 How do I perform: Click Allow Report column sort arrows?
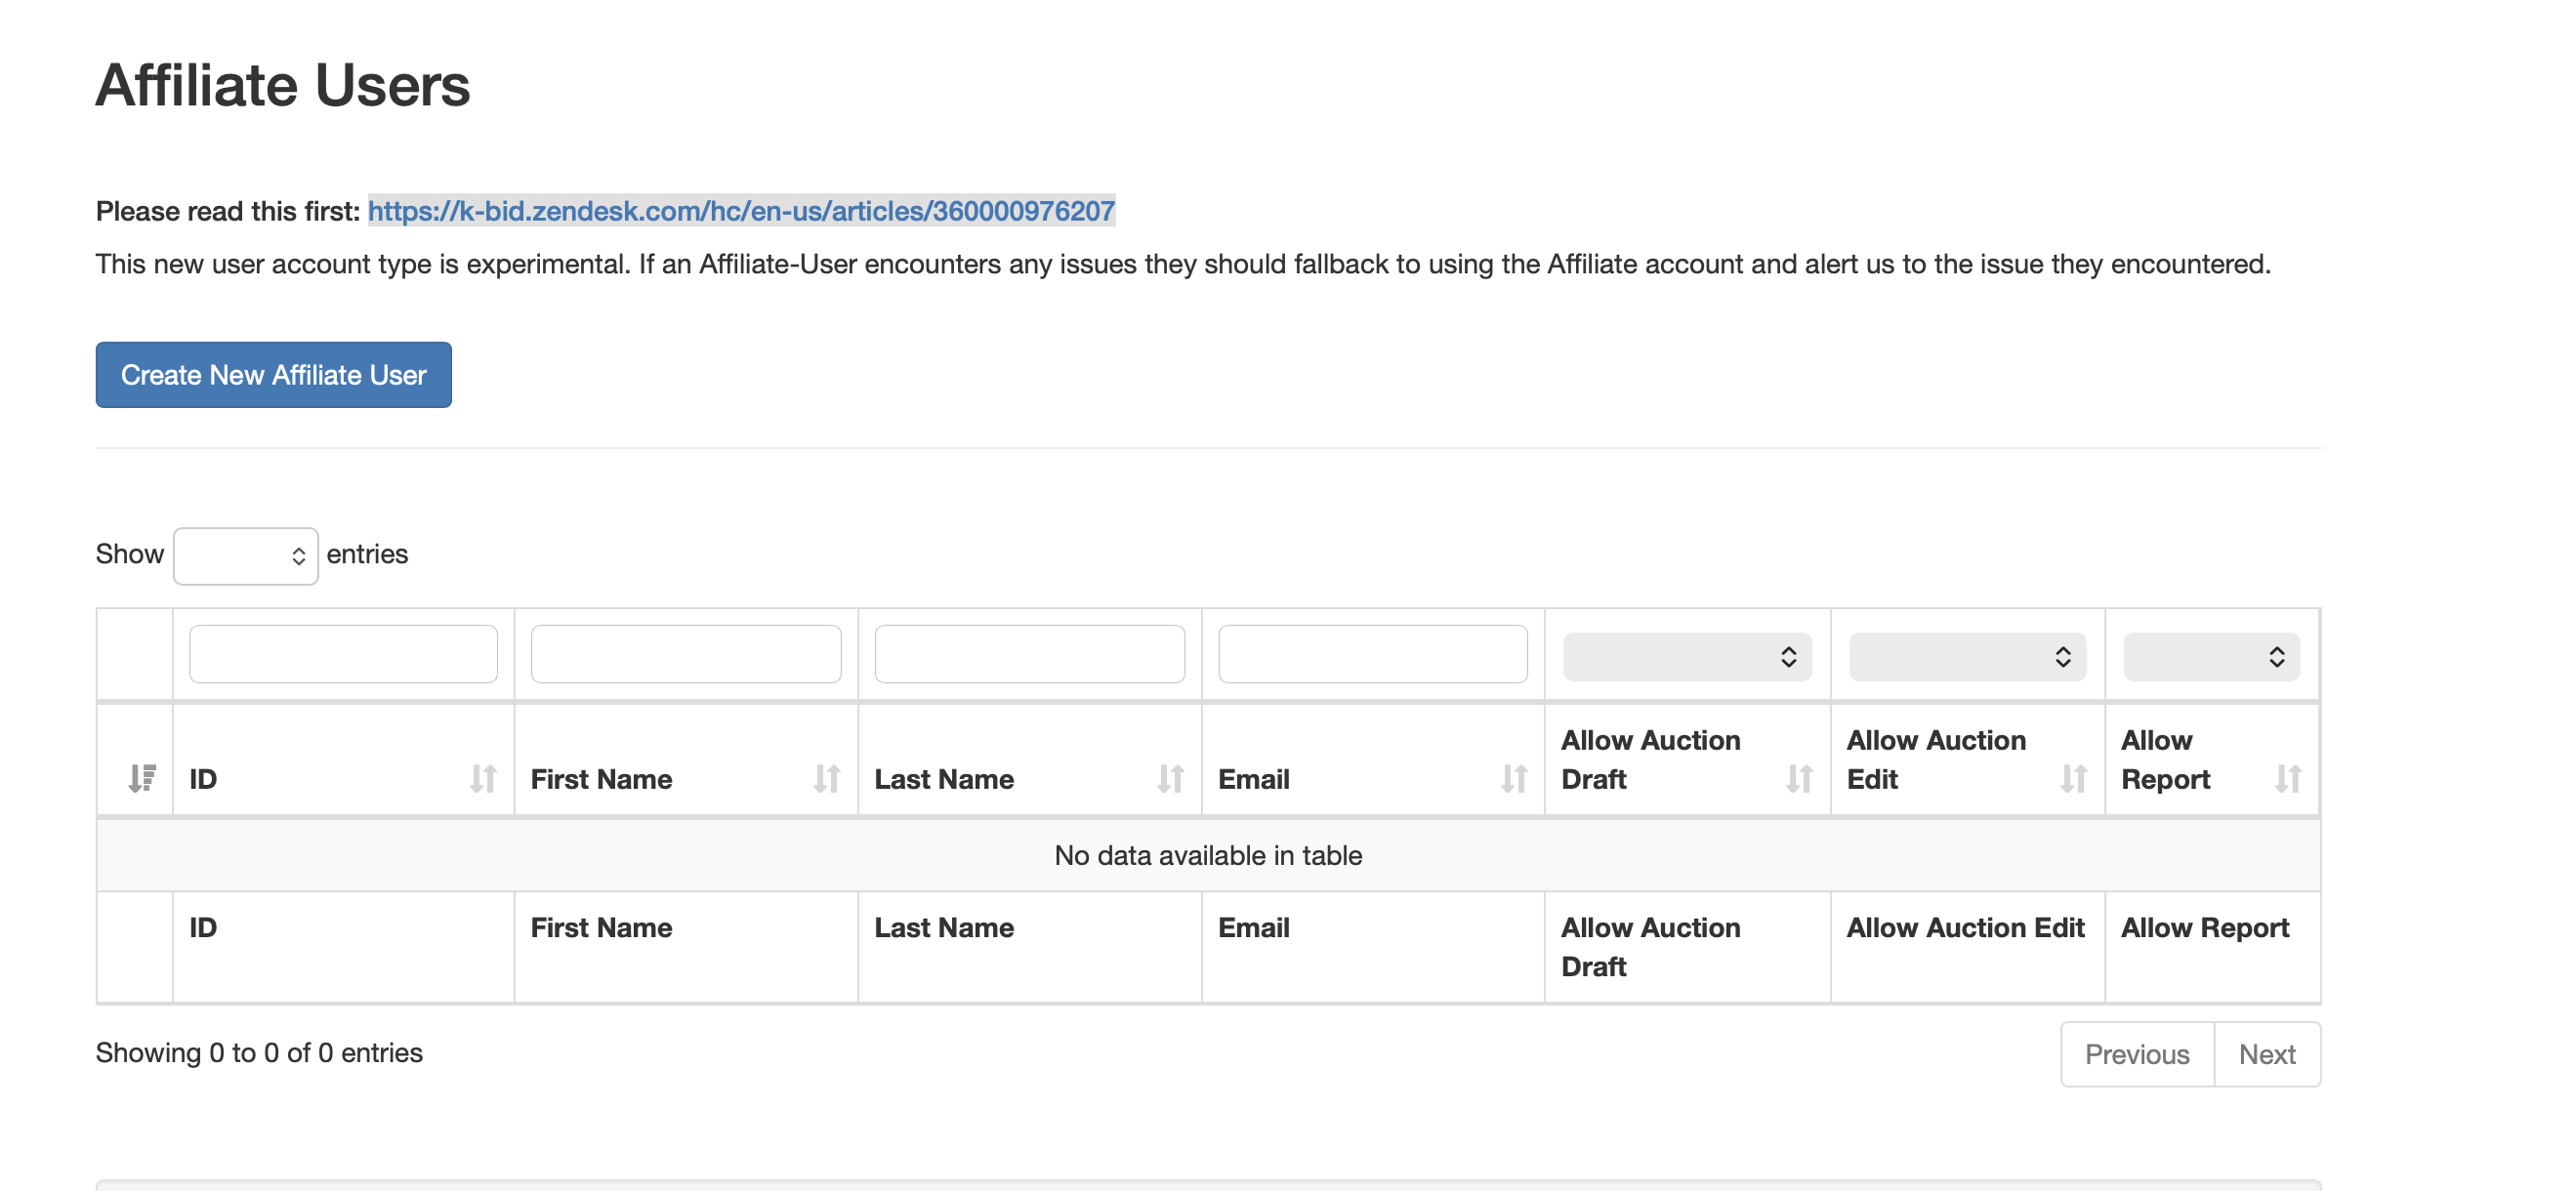2287,778
